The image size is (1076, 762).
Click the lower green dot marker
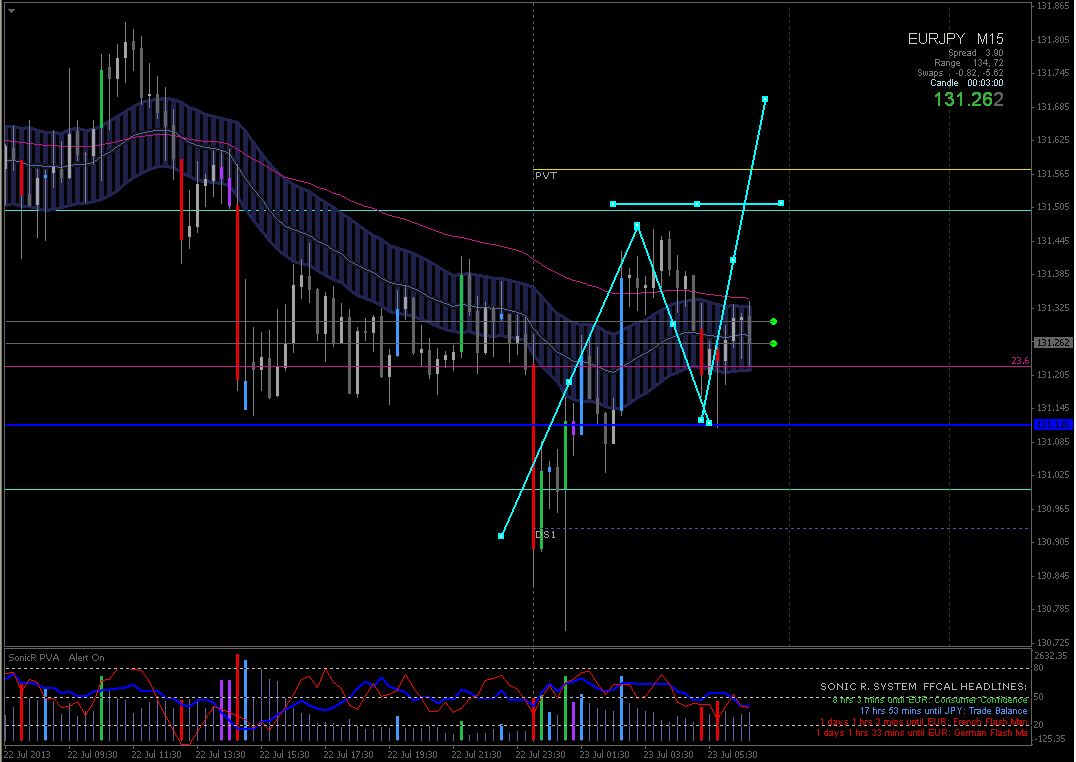tap(774, 344)
